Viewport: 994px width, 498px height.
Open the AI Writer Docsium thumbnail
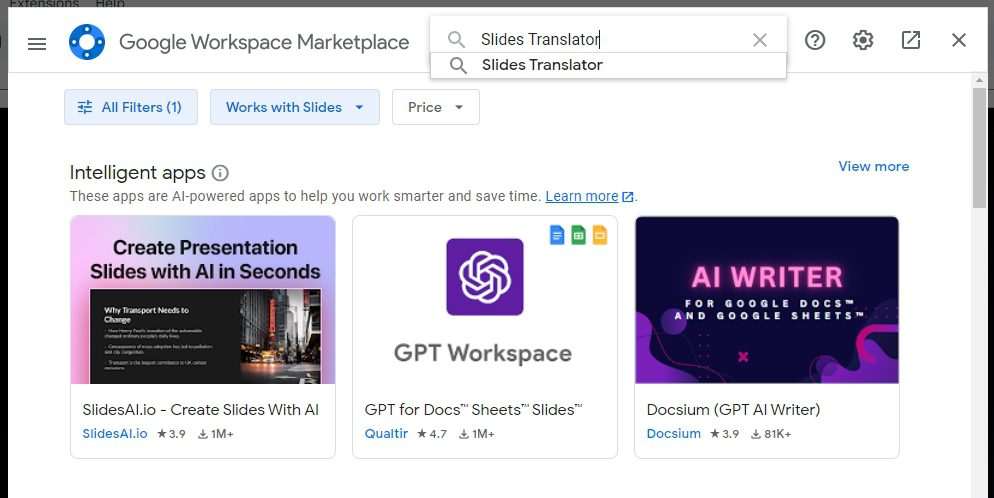tap(766, 300)
